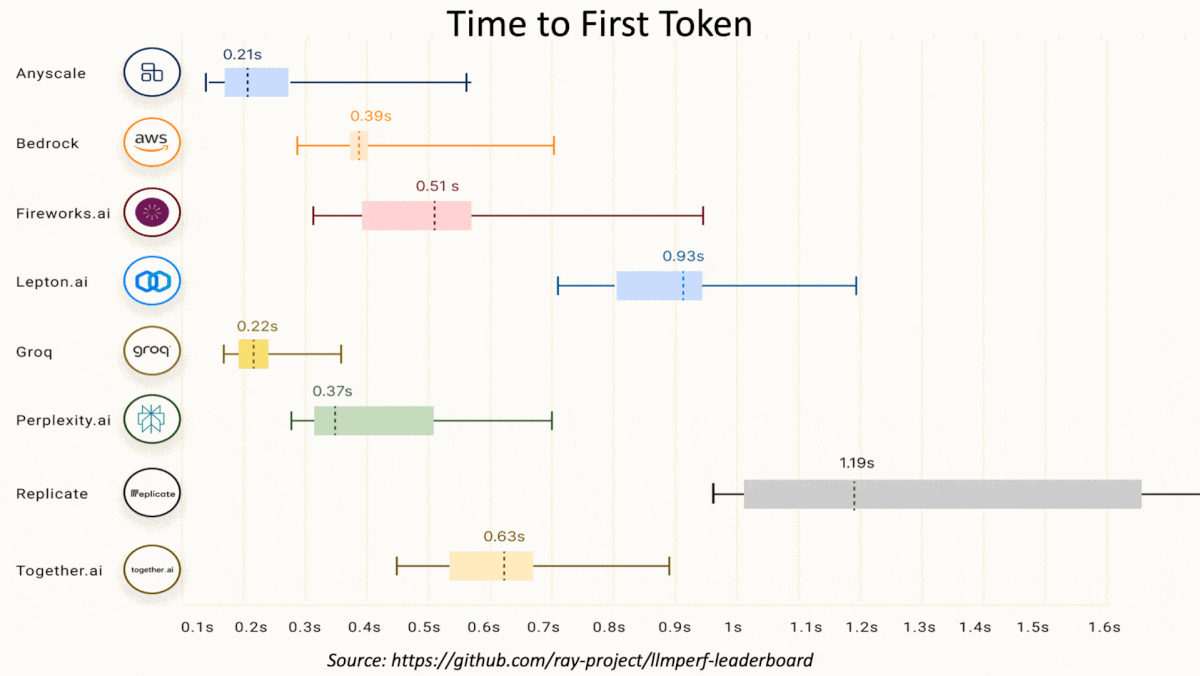Select the Fireworks.ai pink box bar
Viewport: 1200px width, 676px height.
416,215
